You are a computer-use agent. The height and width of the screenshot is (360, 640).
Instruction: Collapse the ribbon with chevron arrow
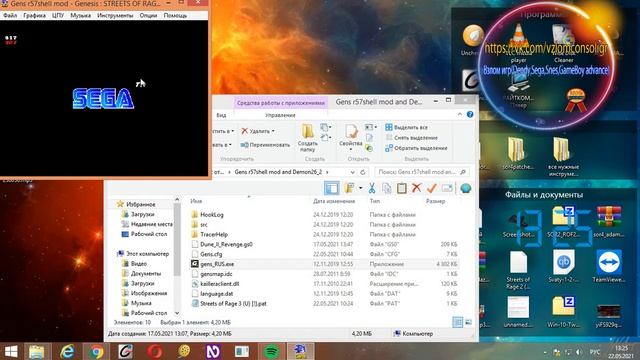click(x=460, y=114)
